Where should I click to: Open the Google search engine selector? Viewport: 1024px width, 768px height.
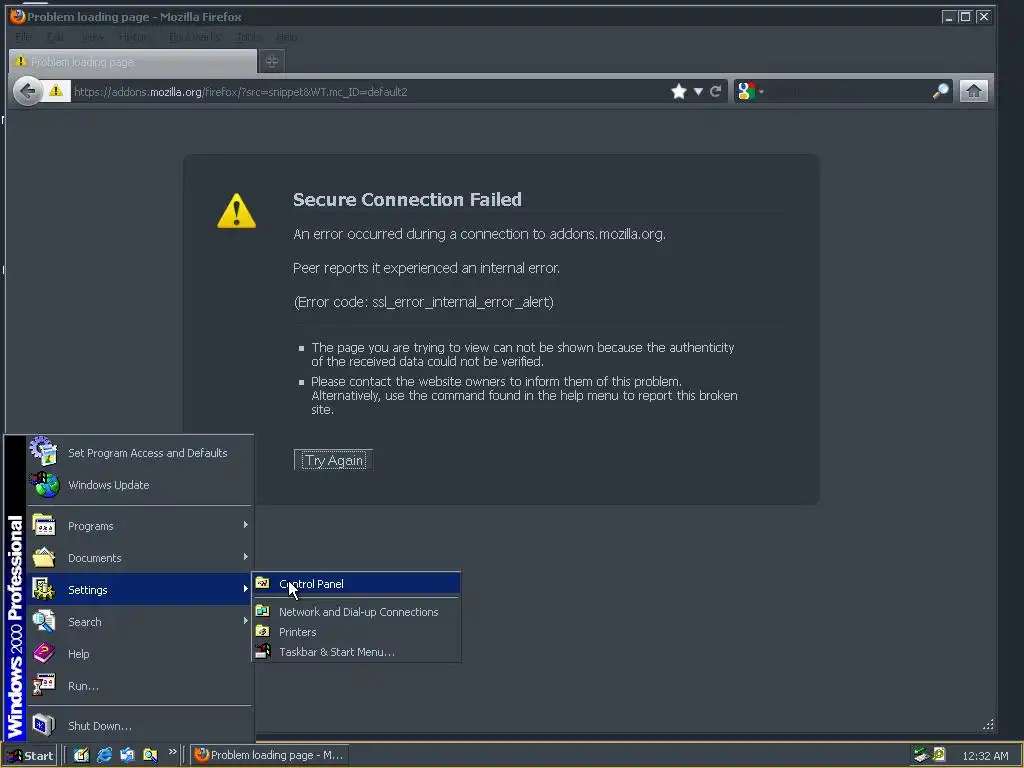point(750,91)
